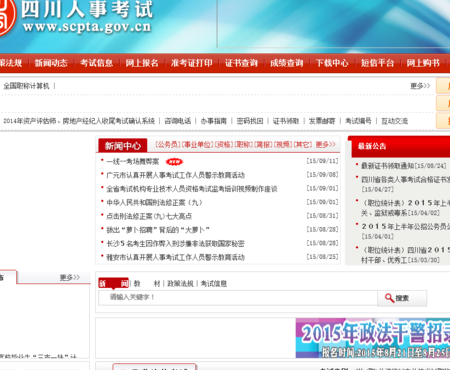
Task: Click the NEW badge beside the first headline
Action: (x=174, y=162)
